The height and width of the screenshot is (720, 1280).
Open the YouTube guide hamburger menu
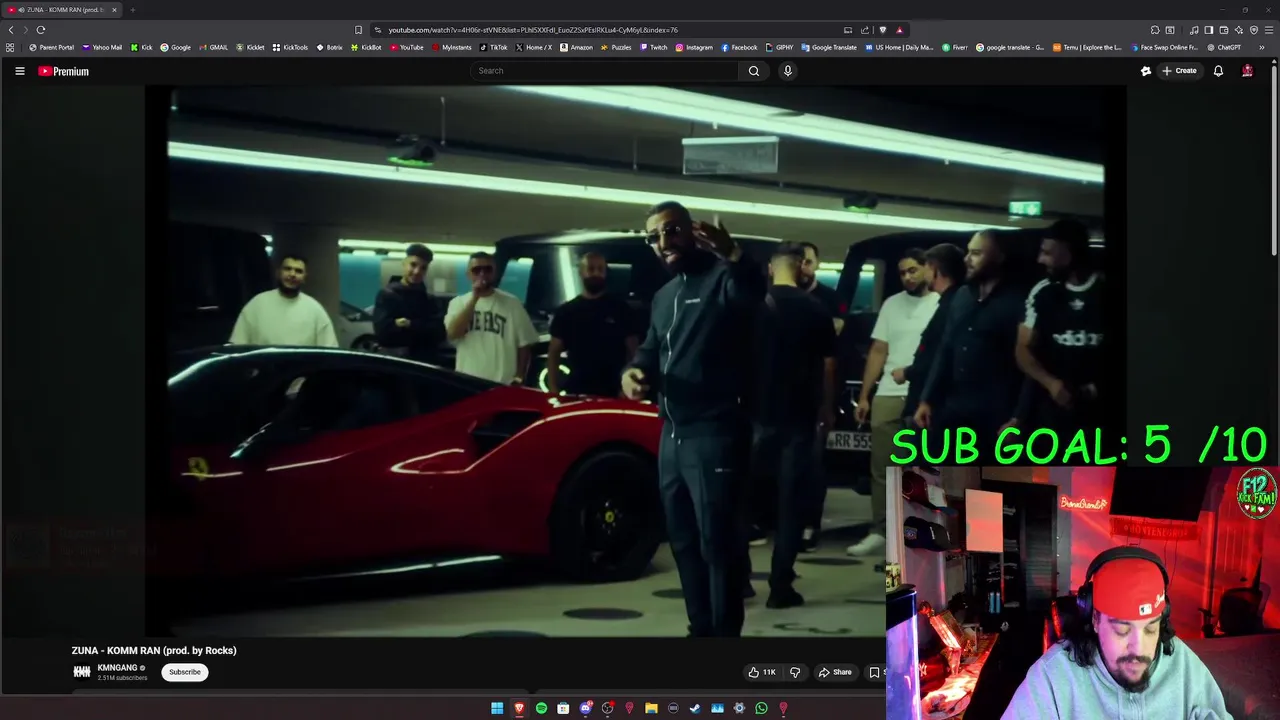19,71
